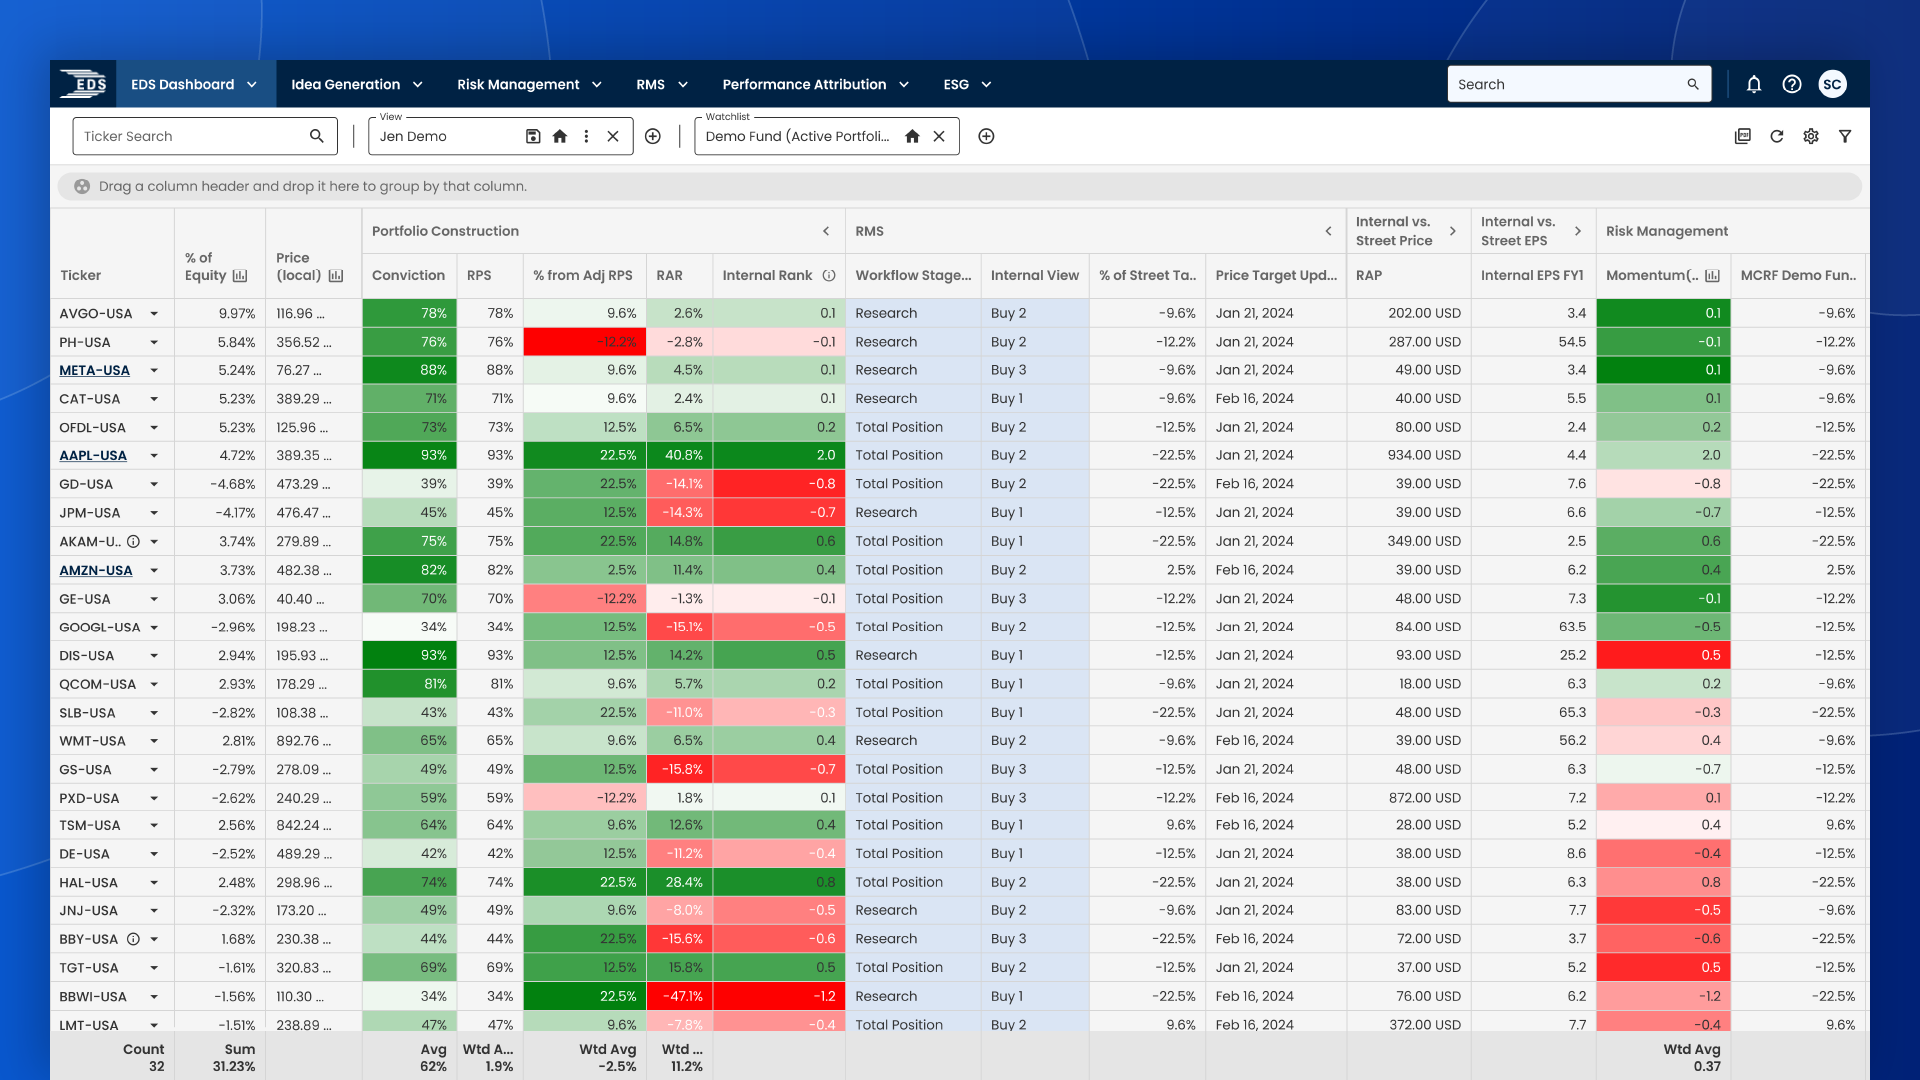The width and height of the screenshot is (1920, 1080).
Task: Clear the Jen Demo view
Action: tap(613, 136)
